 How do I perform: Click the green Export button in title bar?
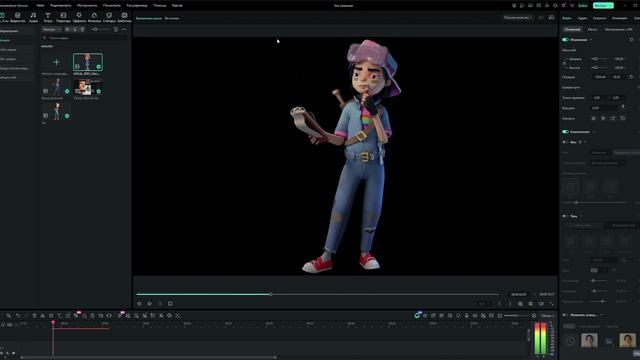[x=603, y=5]
